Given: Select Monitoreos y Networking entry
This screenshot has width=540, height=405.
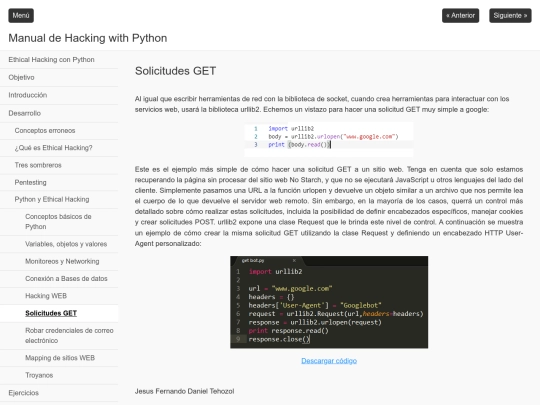Looking at the screenshot, I should coord(59,261).
